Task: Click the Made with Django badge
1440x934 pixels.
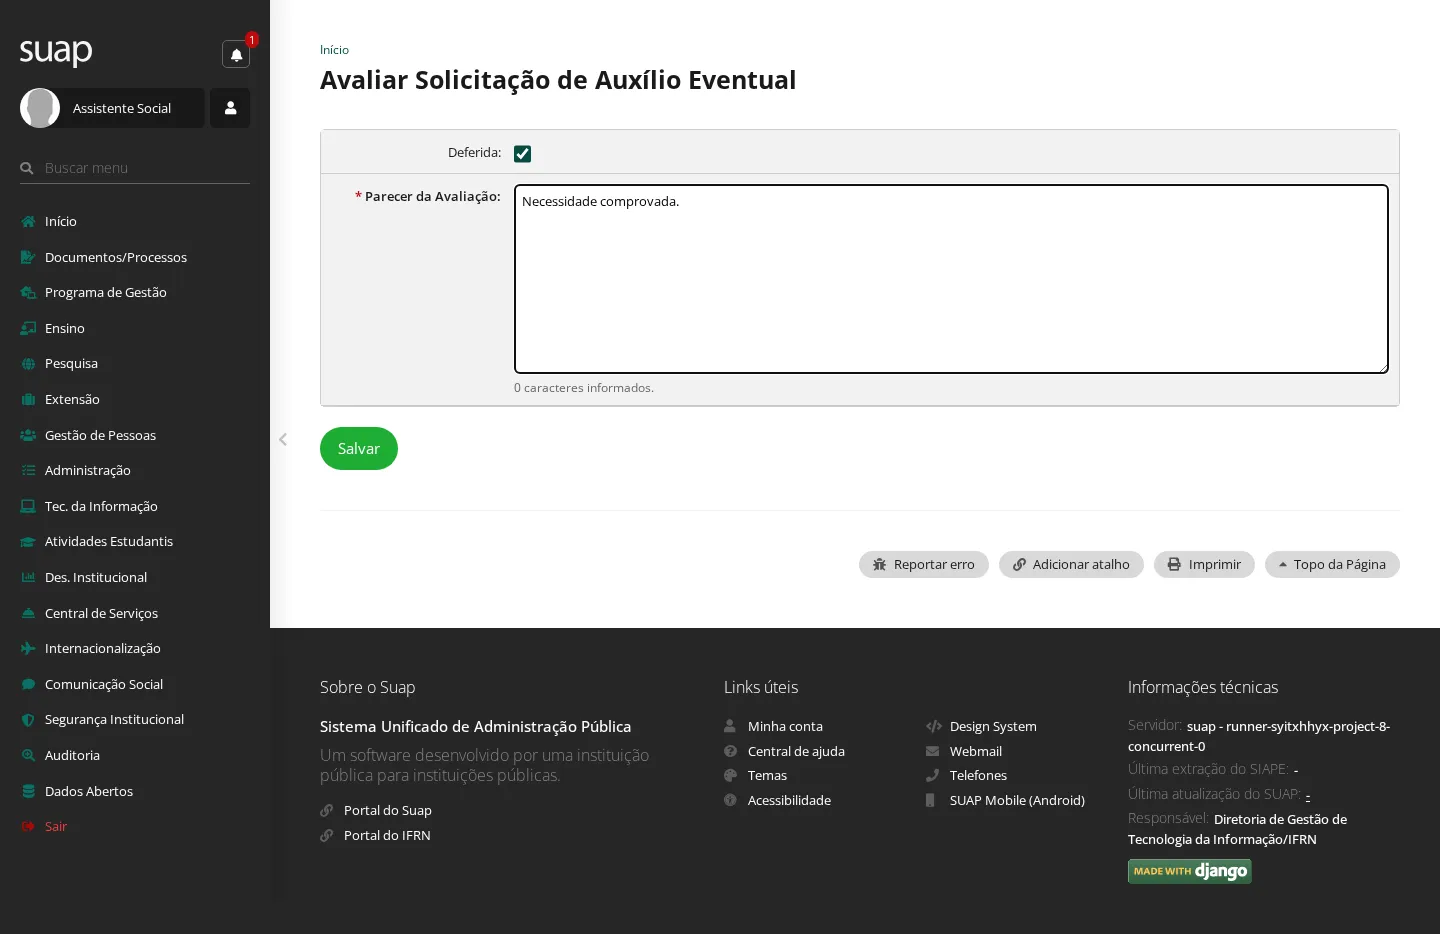Action: (1190, 871)
